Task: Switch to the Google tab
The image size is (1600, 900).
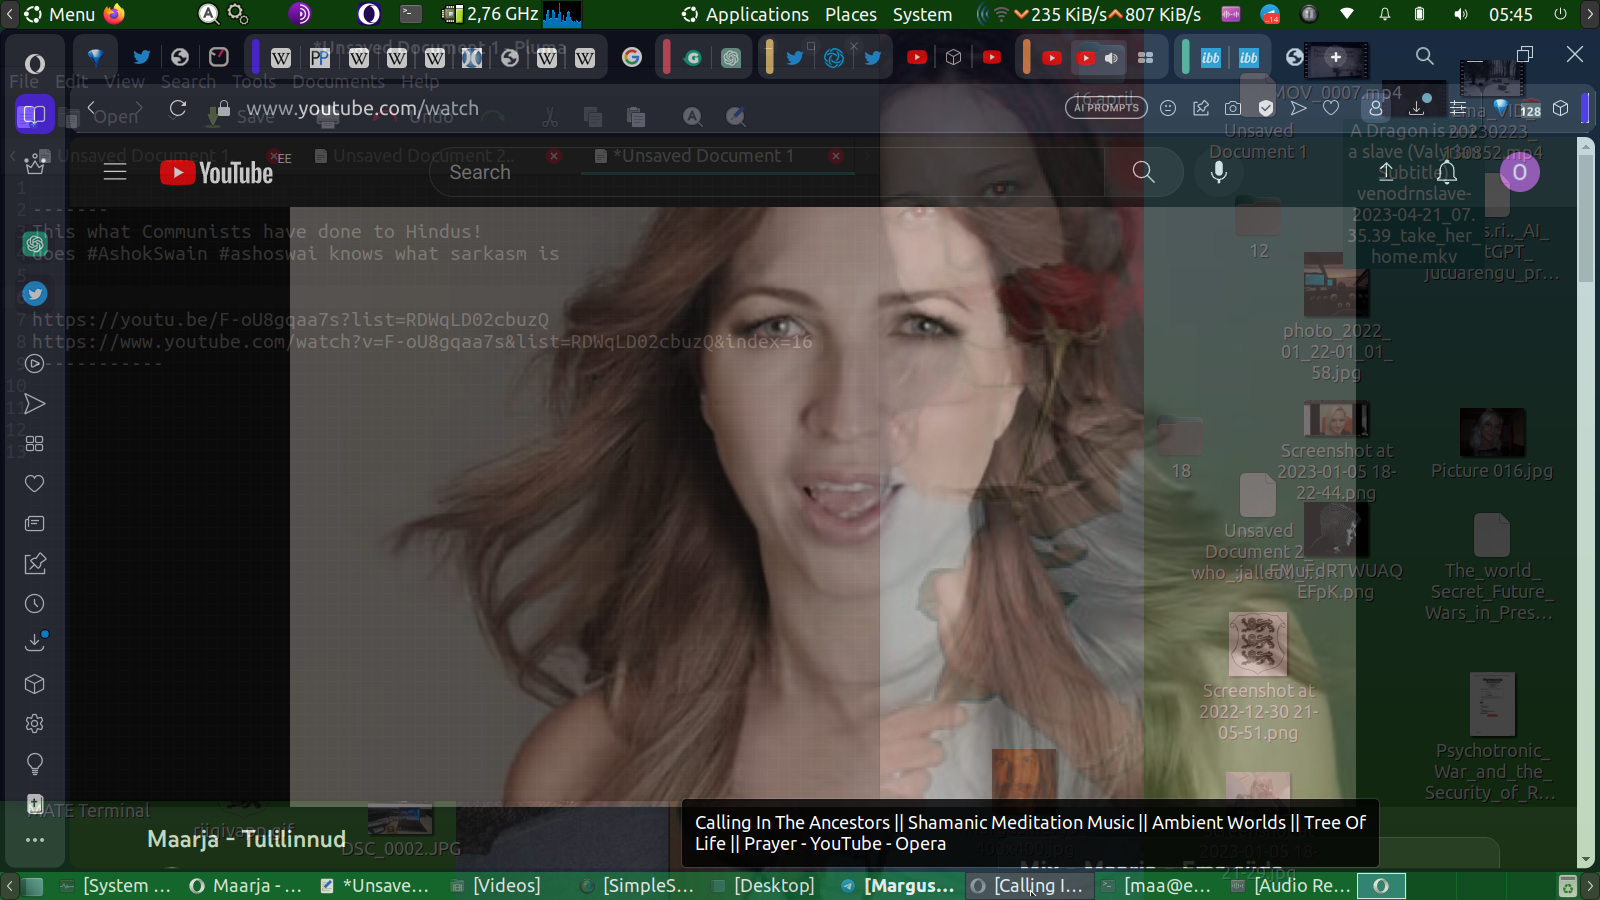Action: tap(631, 58)
